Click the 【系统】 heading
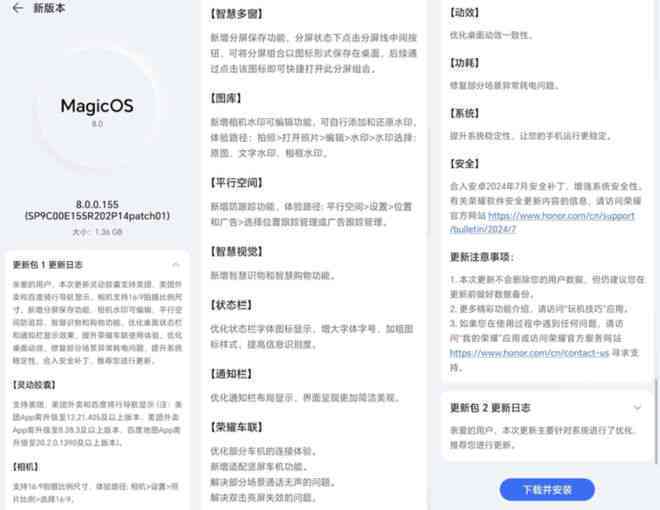 tap(464, 113)
